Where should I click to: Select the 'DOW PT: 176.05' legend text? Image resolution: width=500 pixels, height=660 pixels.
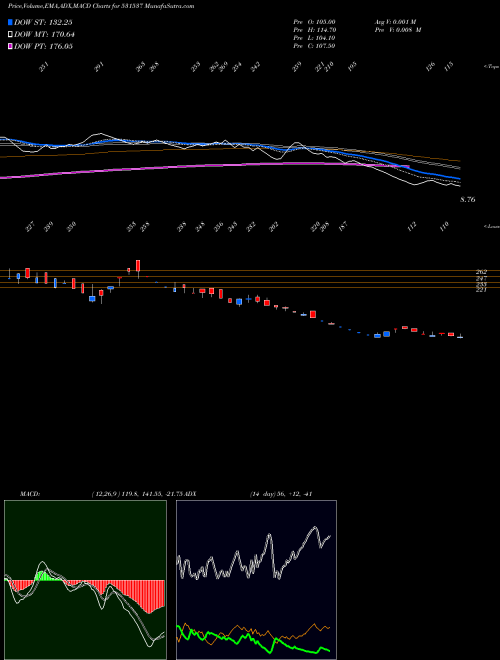[x=43, y=46]
